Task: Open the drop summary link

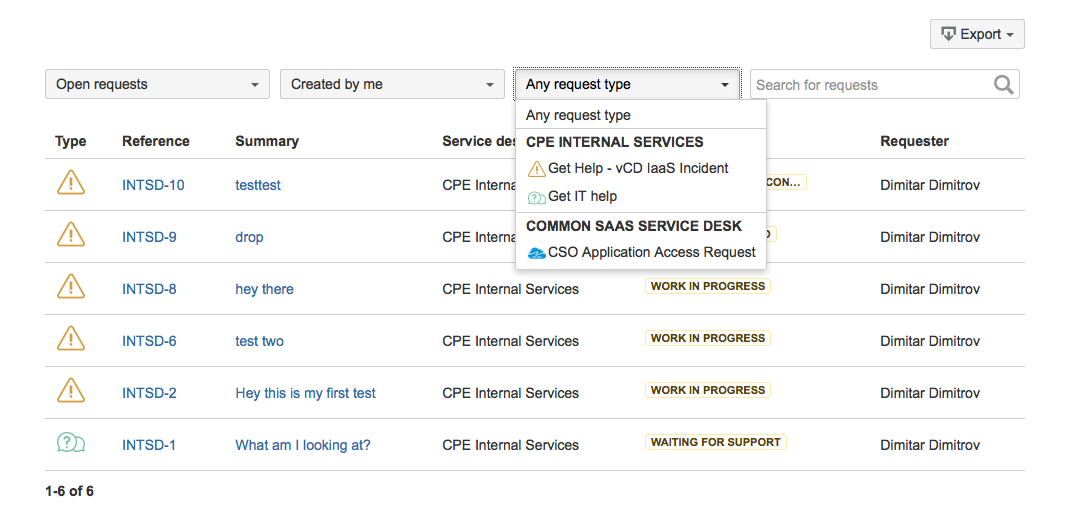Action: pyautogui.click(x=249, y=237)
